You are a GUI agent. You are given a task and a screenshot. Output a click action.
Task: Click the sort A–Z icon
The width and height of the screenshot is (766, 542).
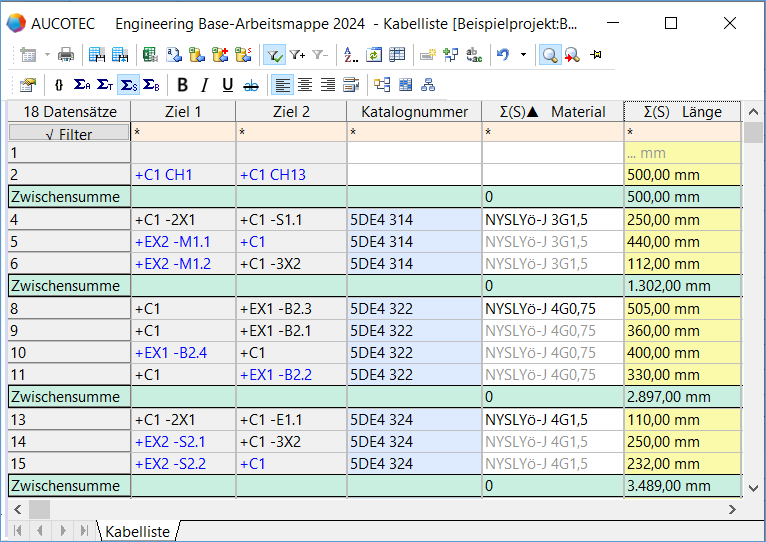[x=351, y=55]
